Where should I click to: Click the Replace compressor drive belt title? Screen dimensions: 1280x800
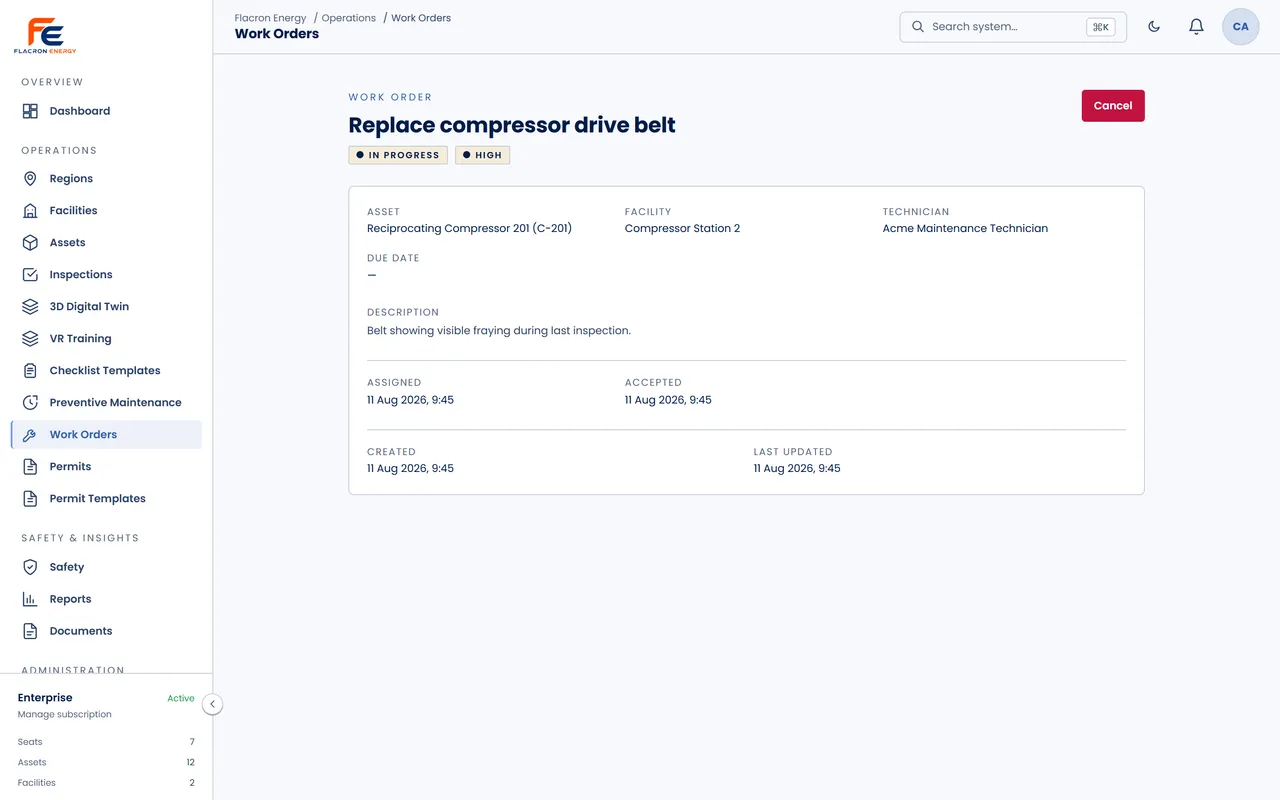click(512, 125)
